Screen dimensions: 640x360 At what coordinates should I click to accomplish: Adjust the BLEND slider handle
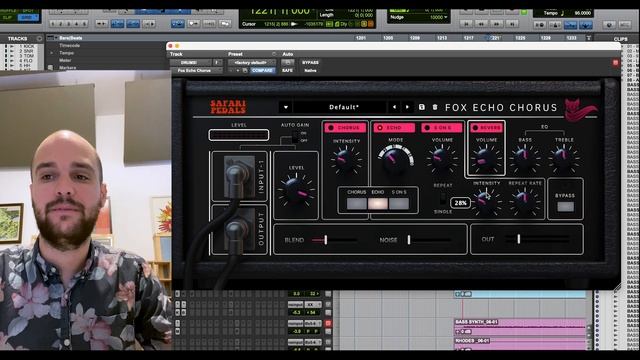point(325,240)
